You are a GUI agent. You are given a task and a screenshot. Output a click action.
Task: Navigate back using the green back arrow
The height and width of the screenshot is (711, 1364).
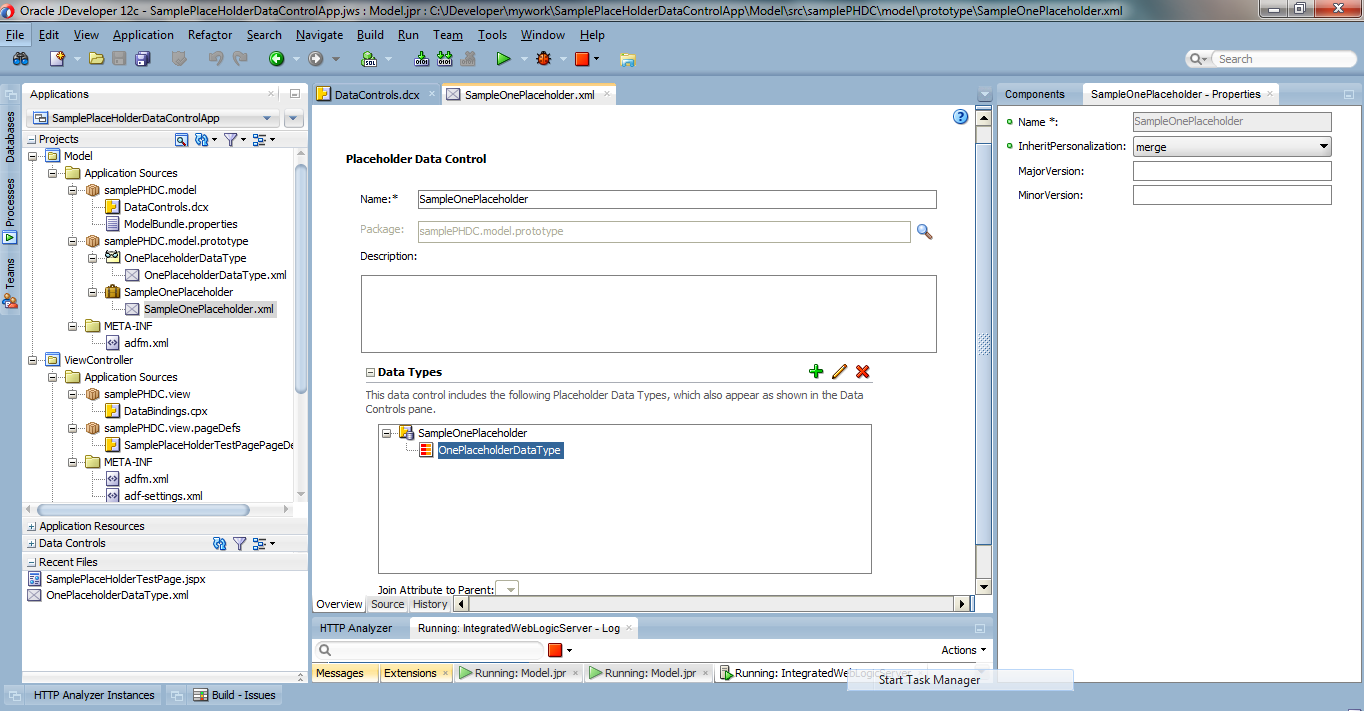pos(277,58)
